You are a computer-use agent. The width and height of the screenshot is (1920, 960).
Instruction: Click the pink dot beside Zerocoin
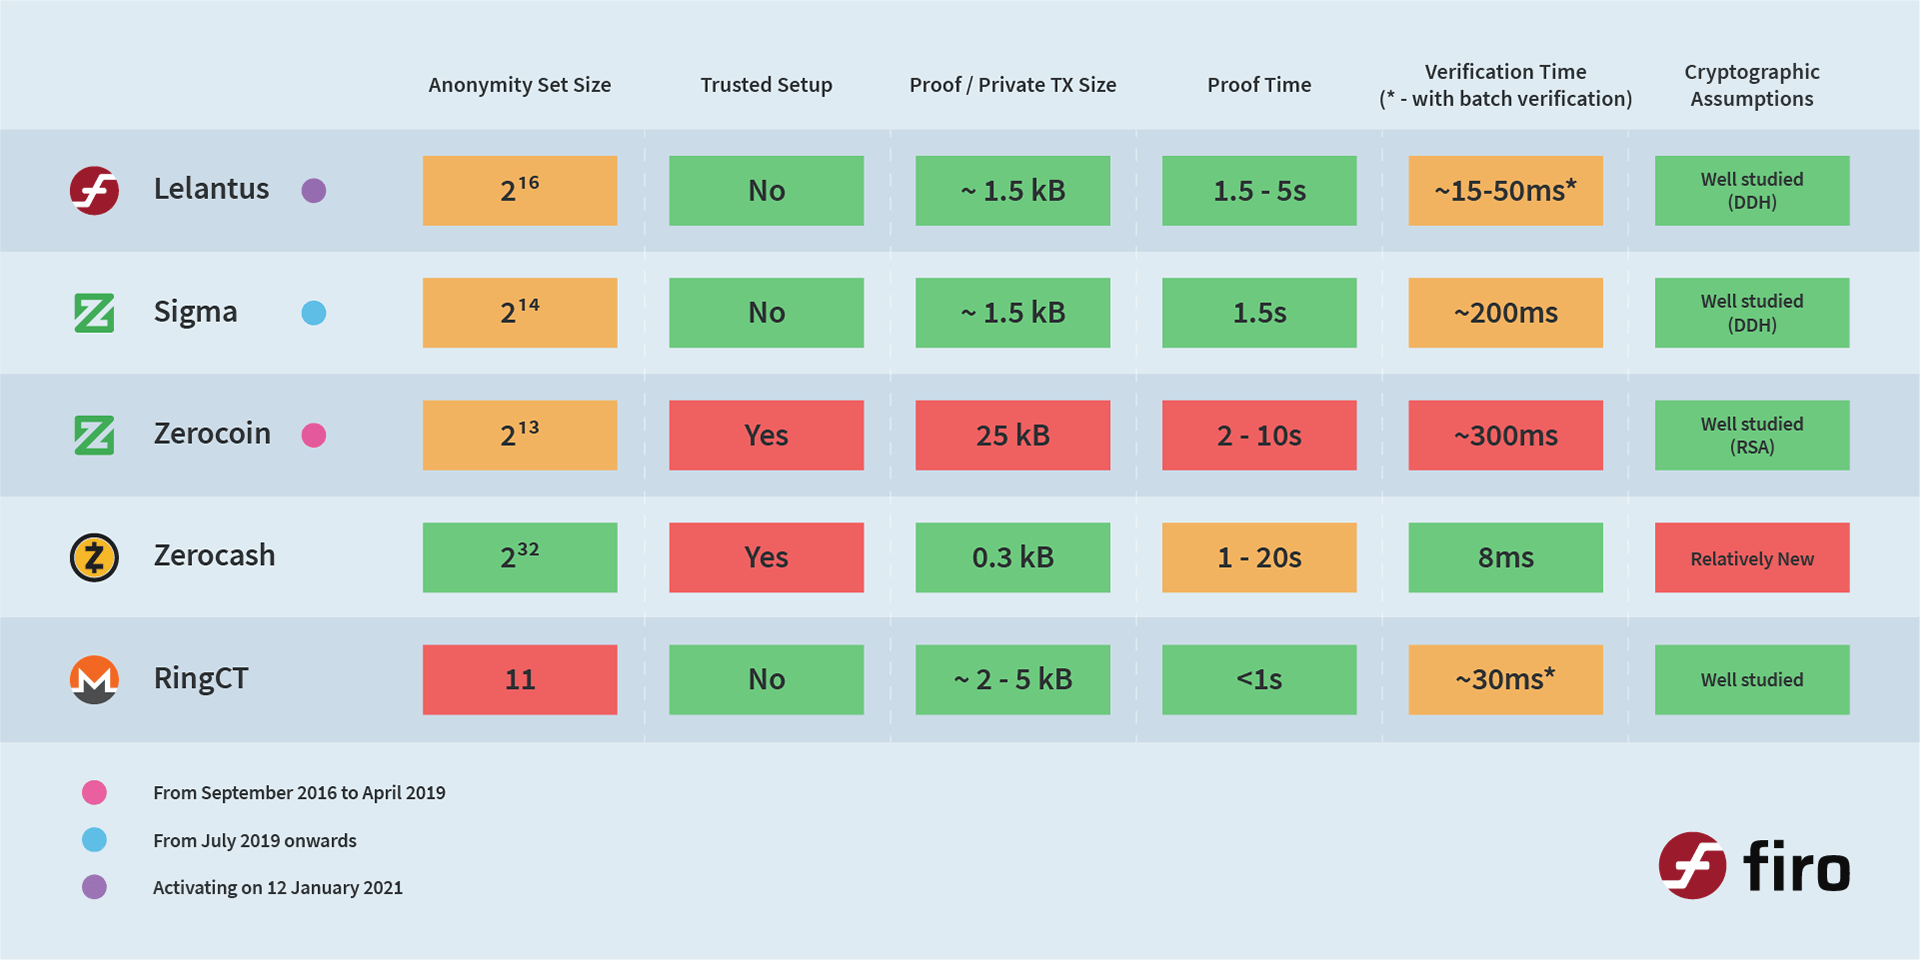314,435
